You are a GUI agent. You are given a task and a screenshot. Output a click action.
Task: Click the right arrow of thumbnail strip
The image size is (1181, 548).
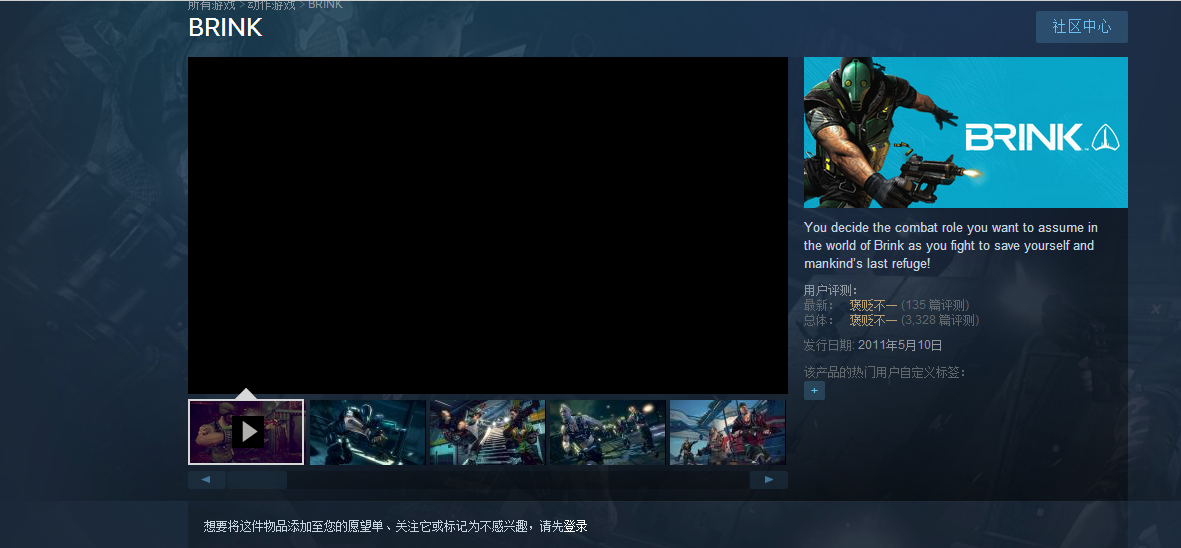[769, 480]
